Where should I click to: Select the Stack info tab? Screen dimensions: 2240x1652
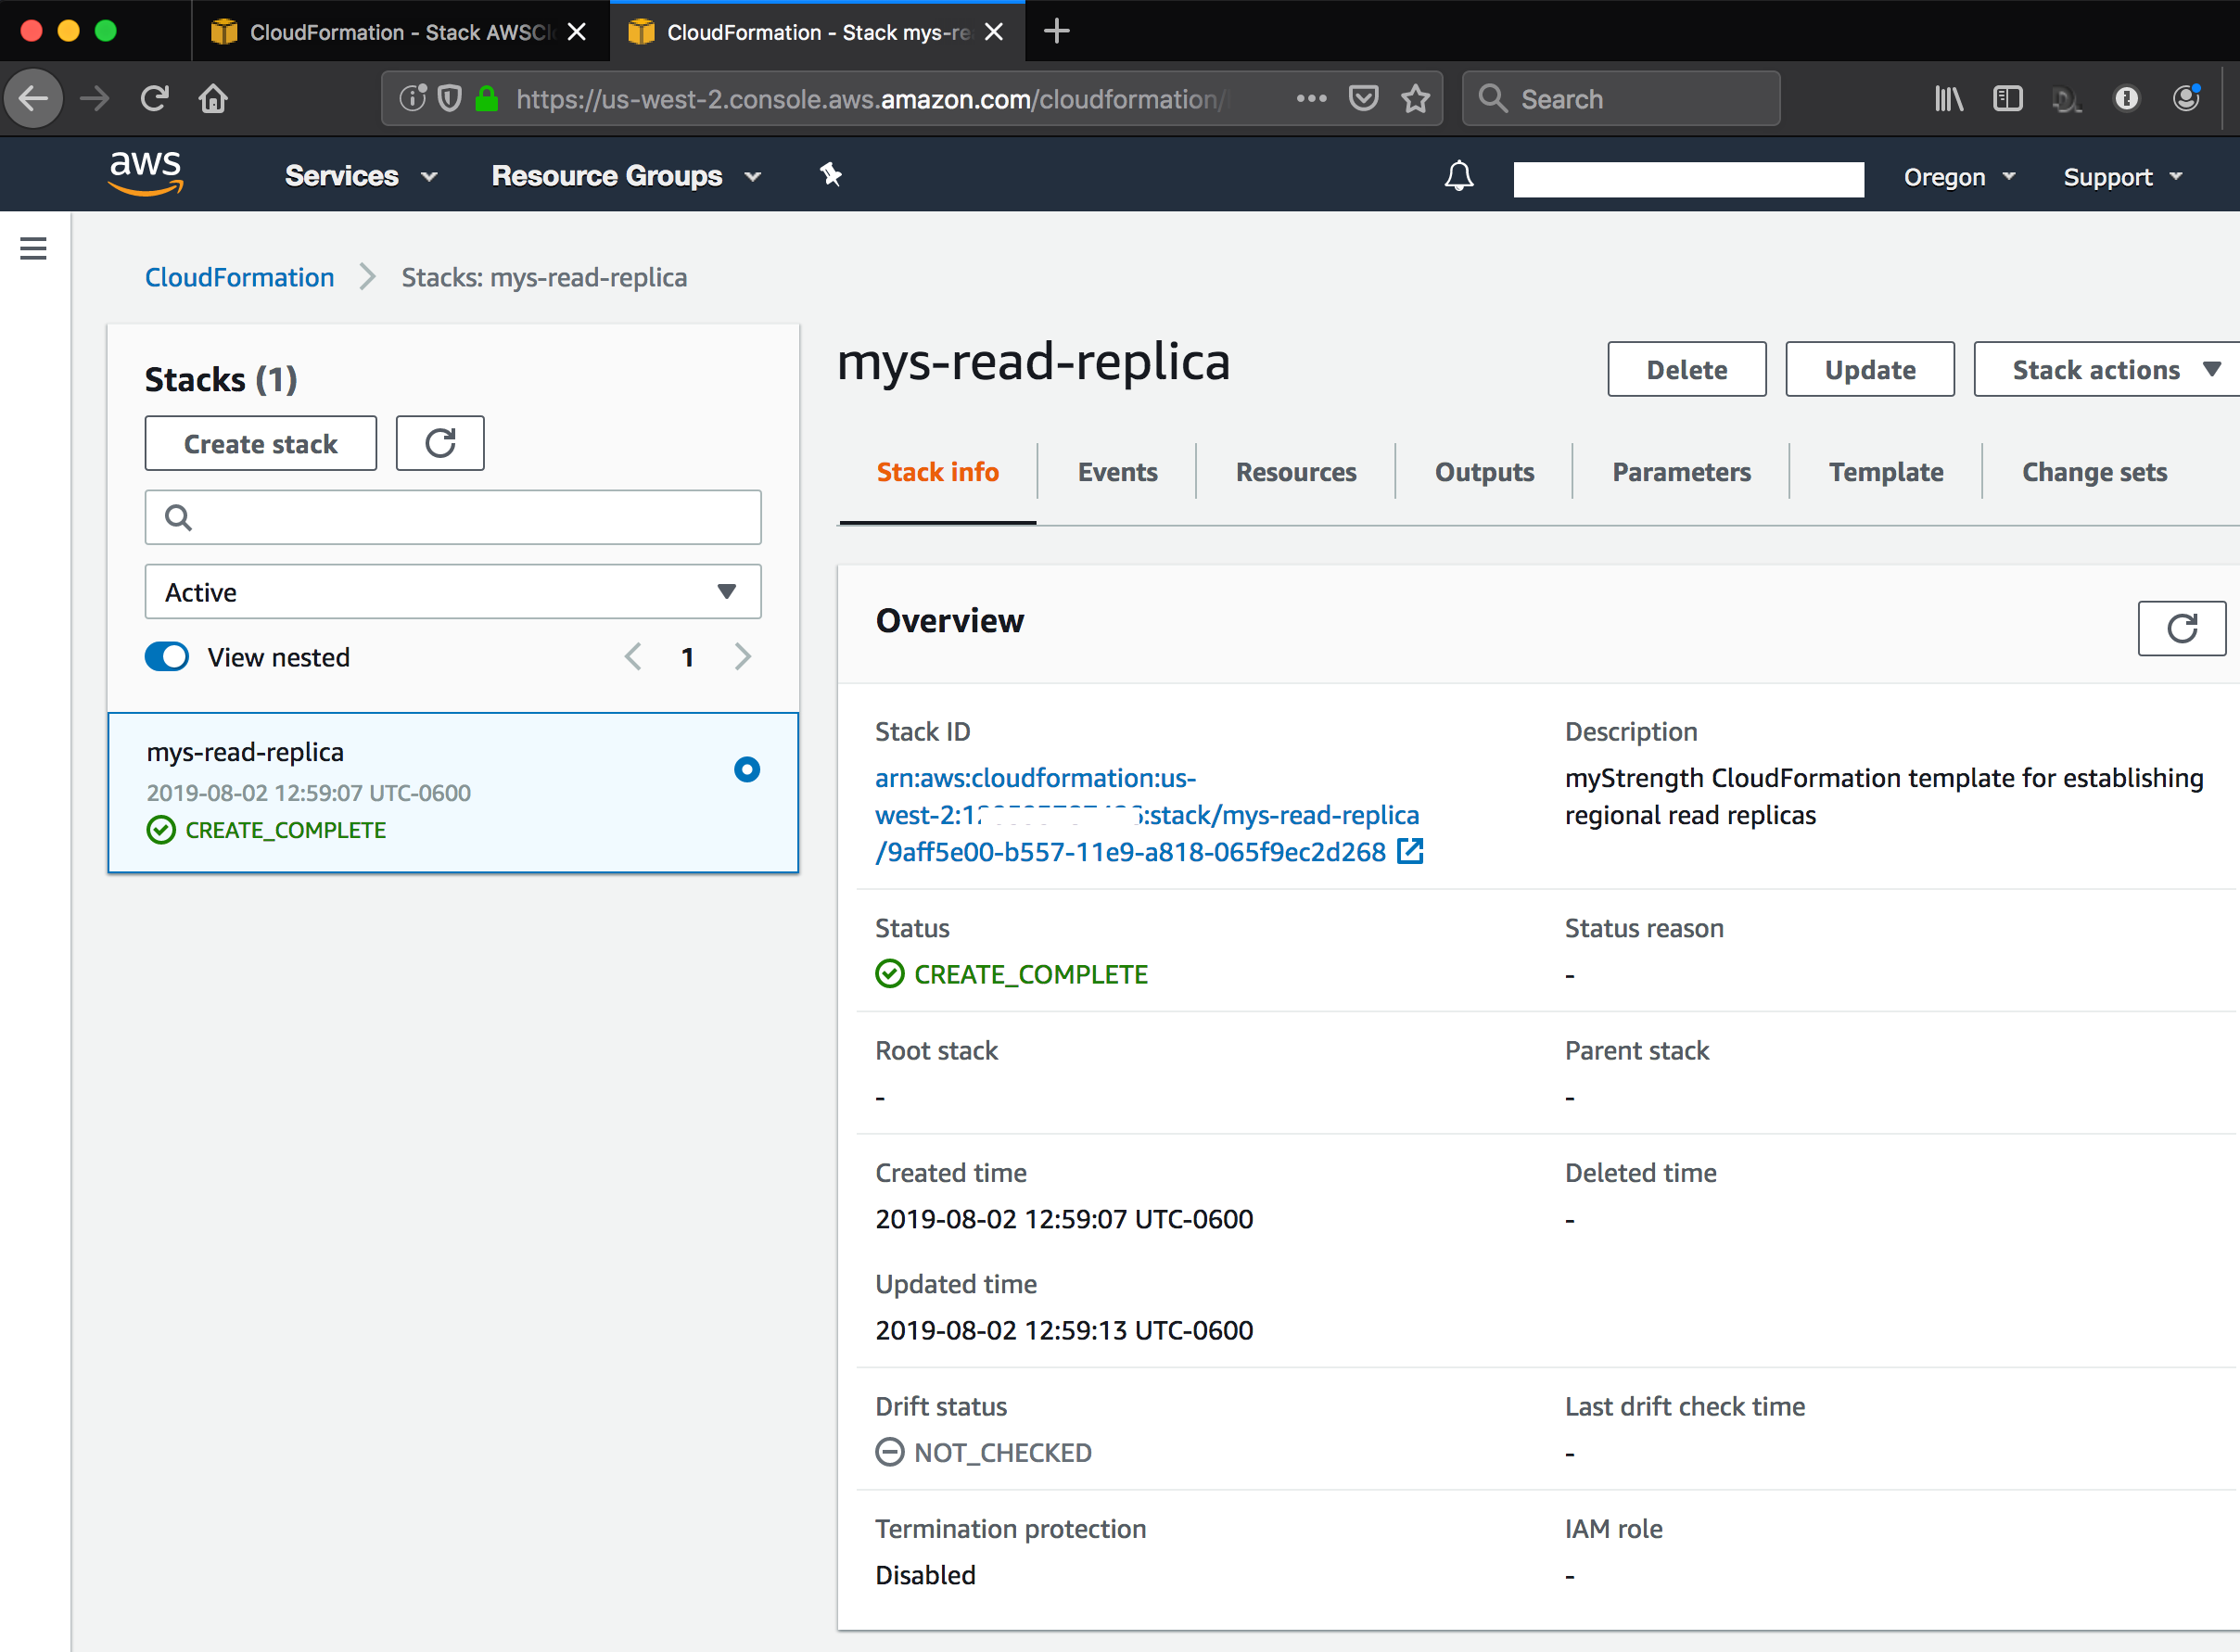click(937, 471)
